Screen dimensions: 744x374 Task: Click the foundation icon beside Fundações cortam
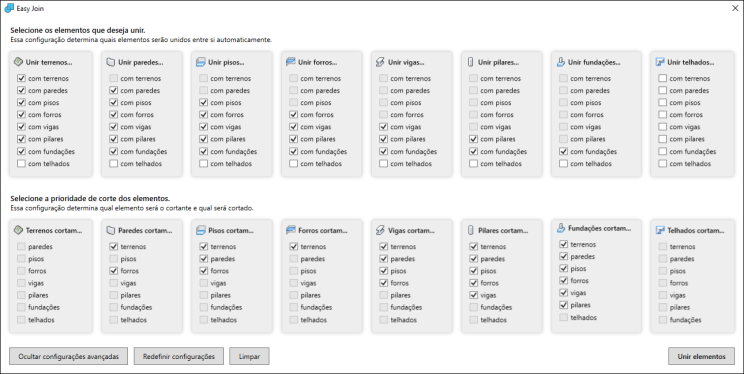560,228
